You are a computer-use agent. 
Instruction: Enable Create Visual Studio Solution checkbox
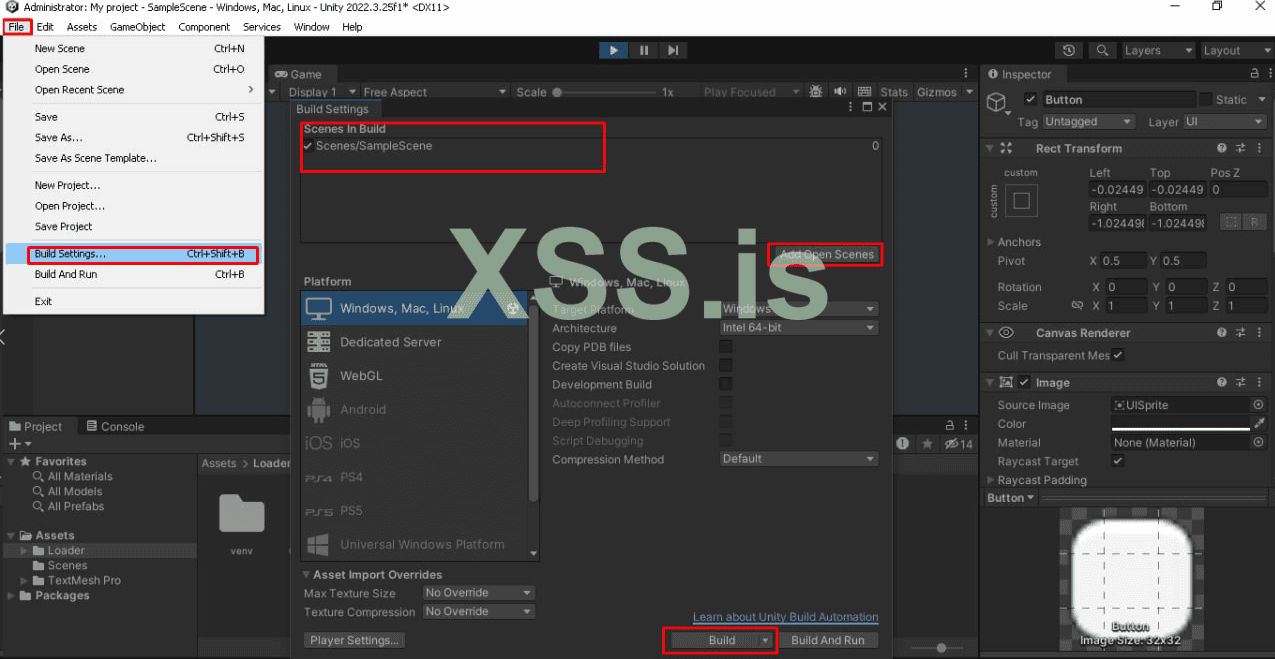click(726, 366)
